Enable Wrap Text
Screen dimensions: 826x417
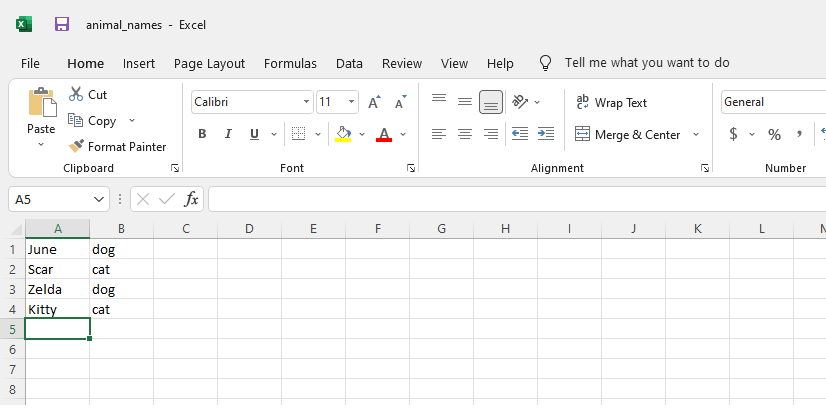611,102
